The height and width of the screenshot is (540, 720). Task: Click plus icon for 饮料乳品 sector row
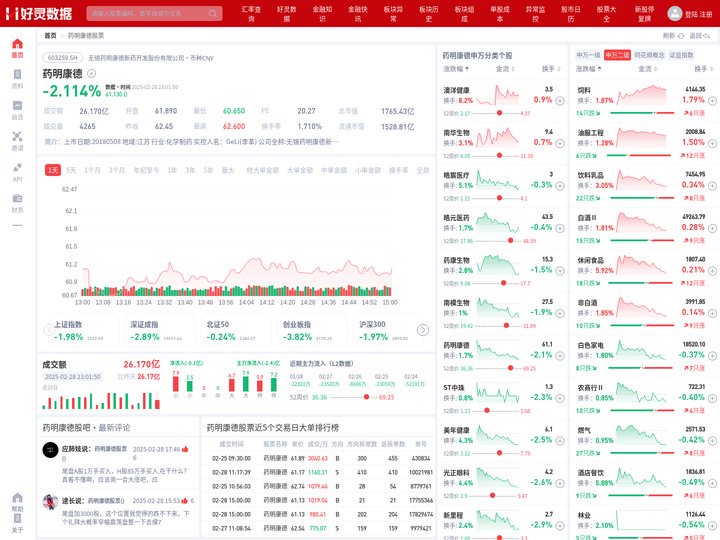click(x=712, y=186)
